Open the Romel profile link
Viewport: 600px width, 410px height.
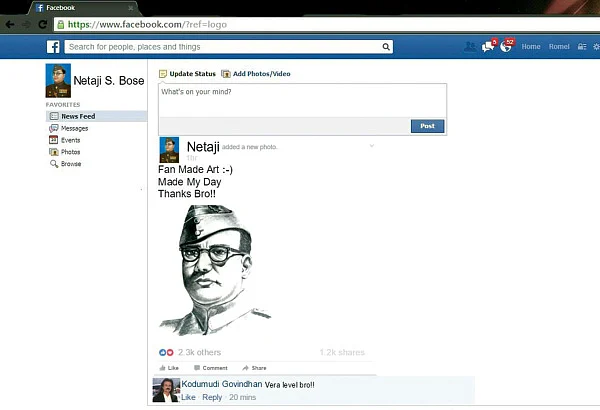click(x=559, y=47)
